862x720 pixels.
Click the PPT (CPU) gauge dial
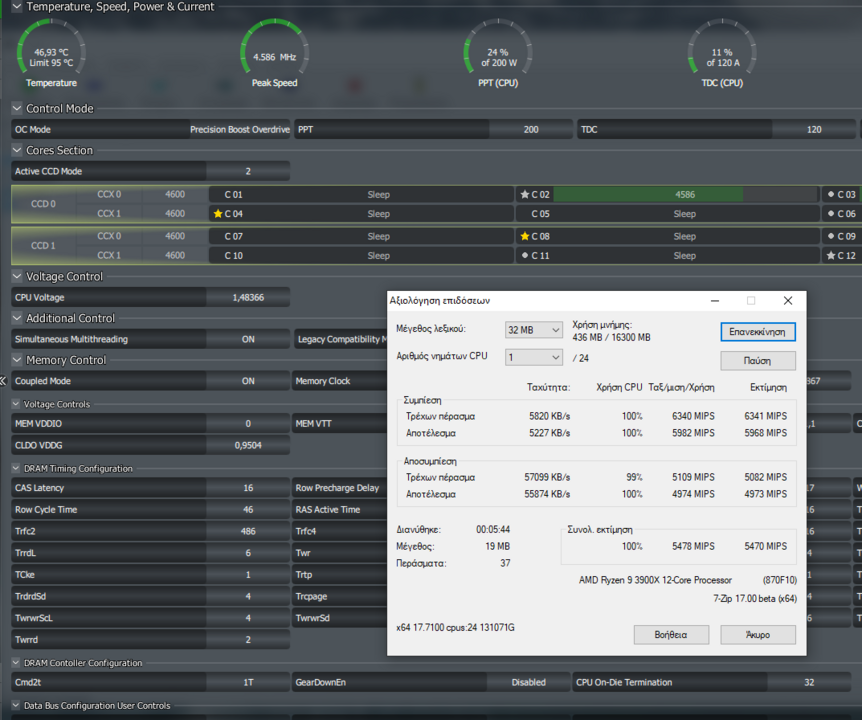(x=497, y=55)
